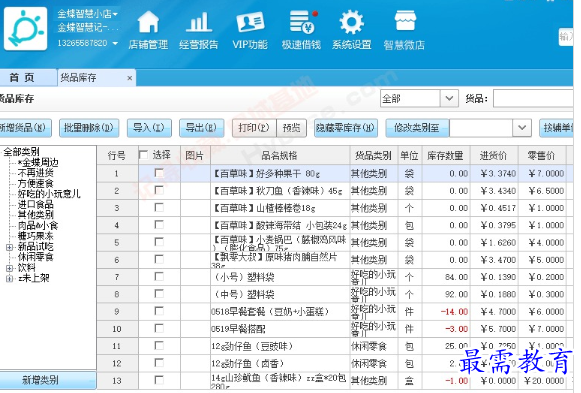Sort by 零售价 column header
Image resolution: width=581 pixels, height=393 pixels.
coord(542,156)
